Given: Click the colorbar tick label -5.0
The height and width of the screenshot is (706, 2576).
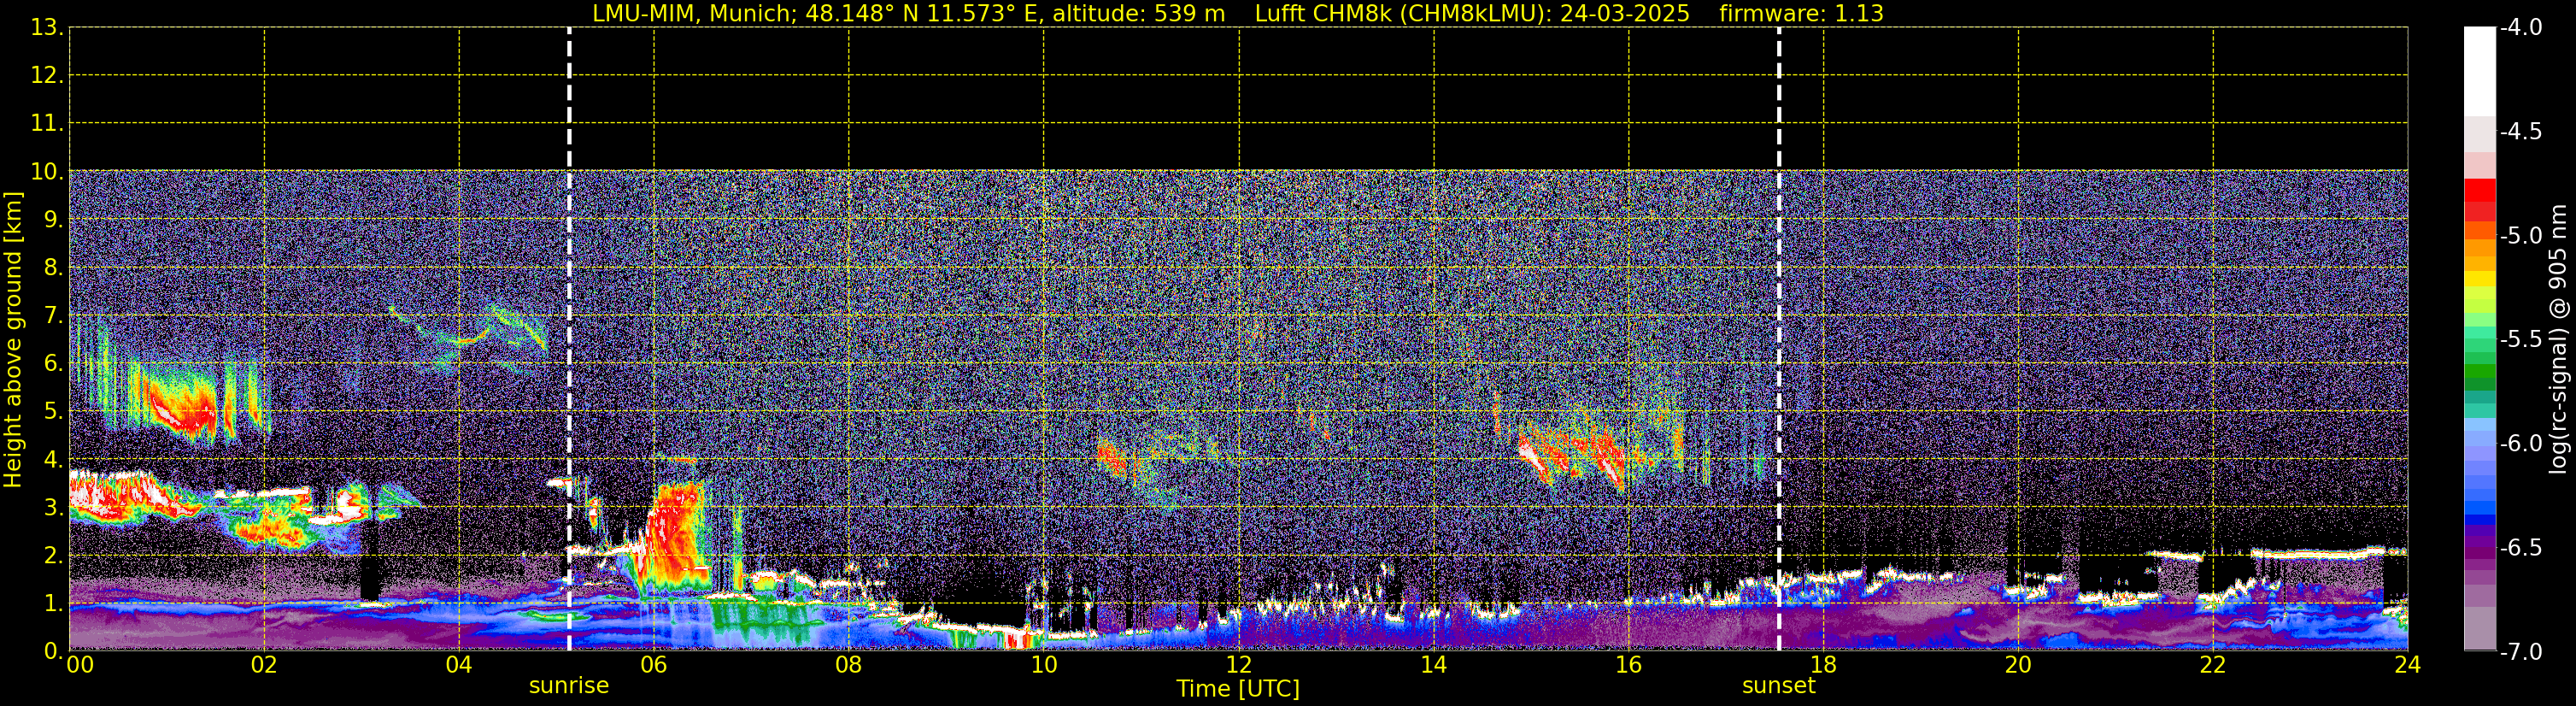Looking at the screenshot, I should click(2520, 236).
